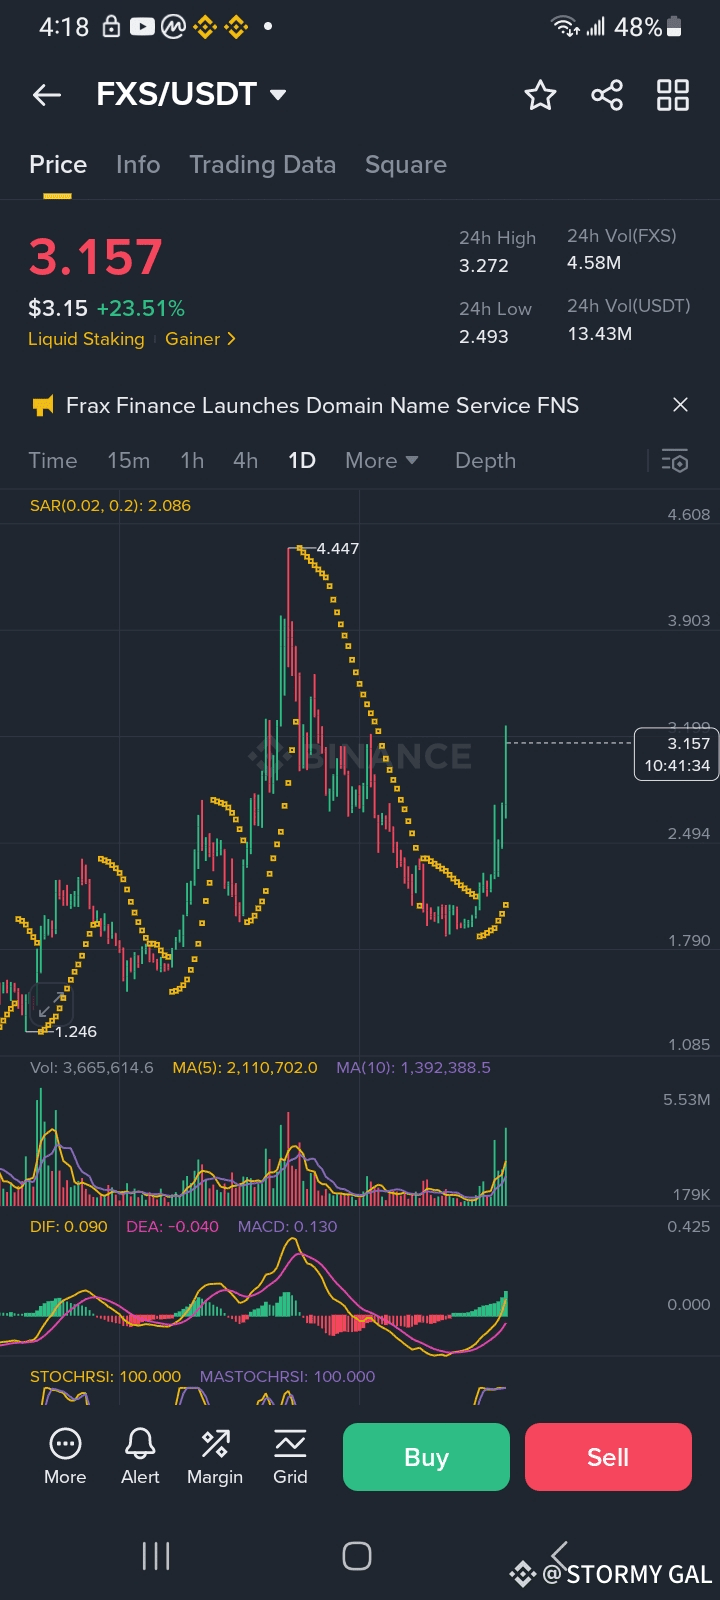The image size is (720, 1600).
Task: Tap the 24h Low value 2.493
Action: pos(484,336)
